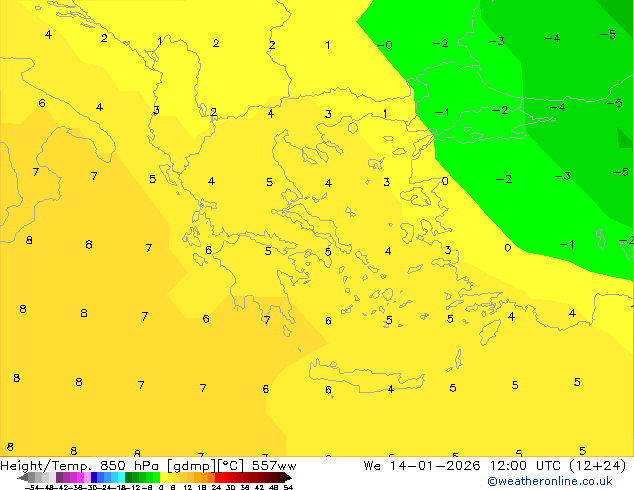The width and height of the screenshot is (634, 490).
Task: Click the Height/Temp. 850 hPa map title
Action: (82, 465)
